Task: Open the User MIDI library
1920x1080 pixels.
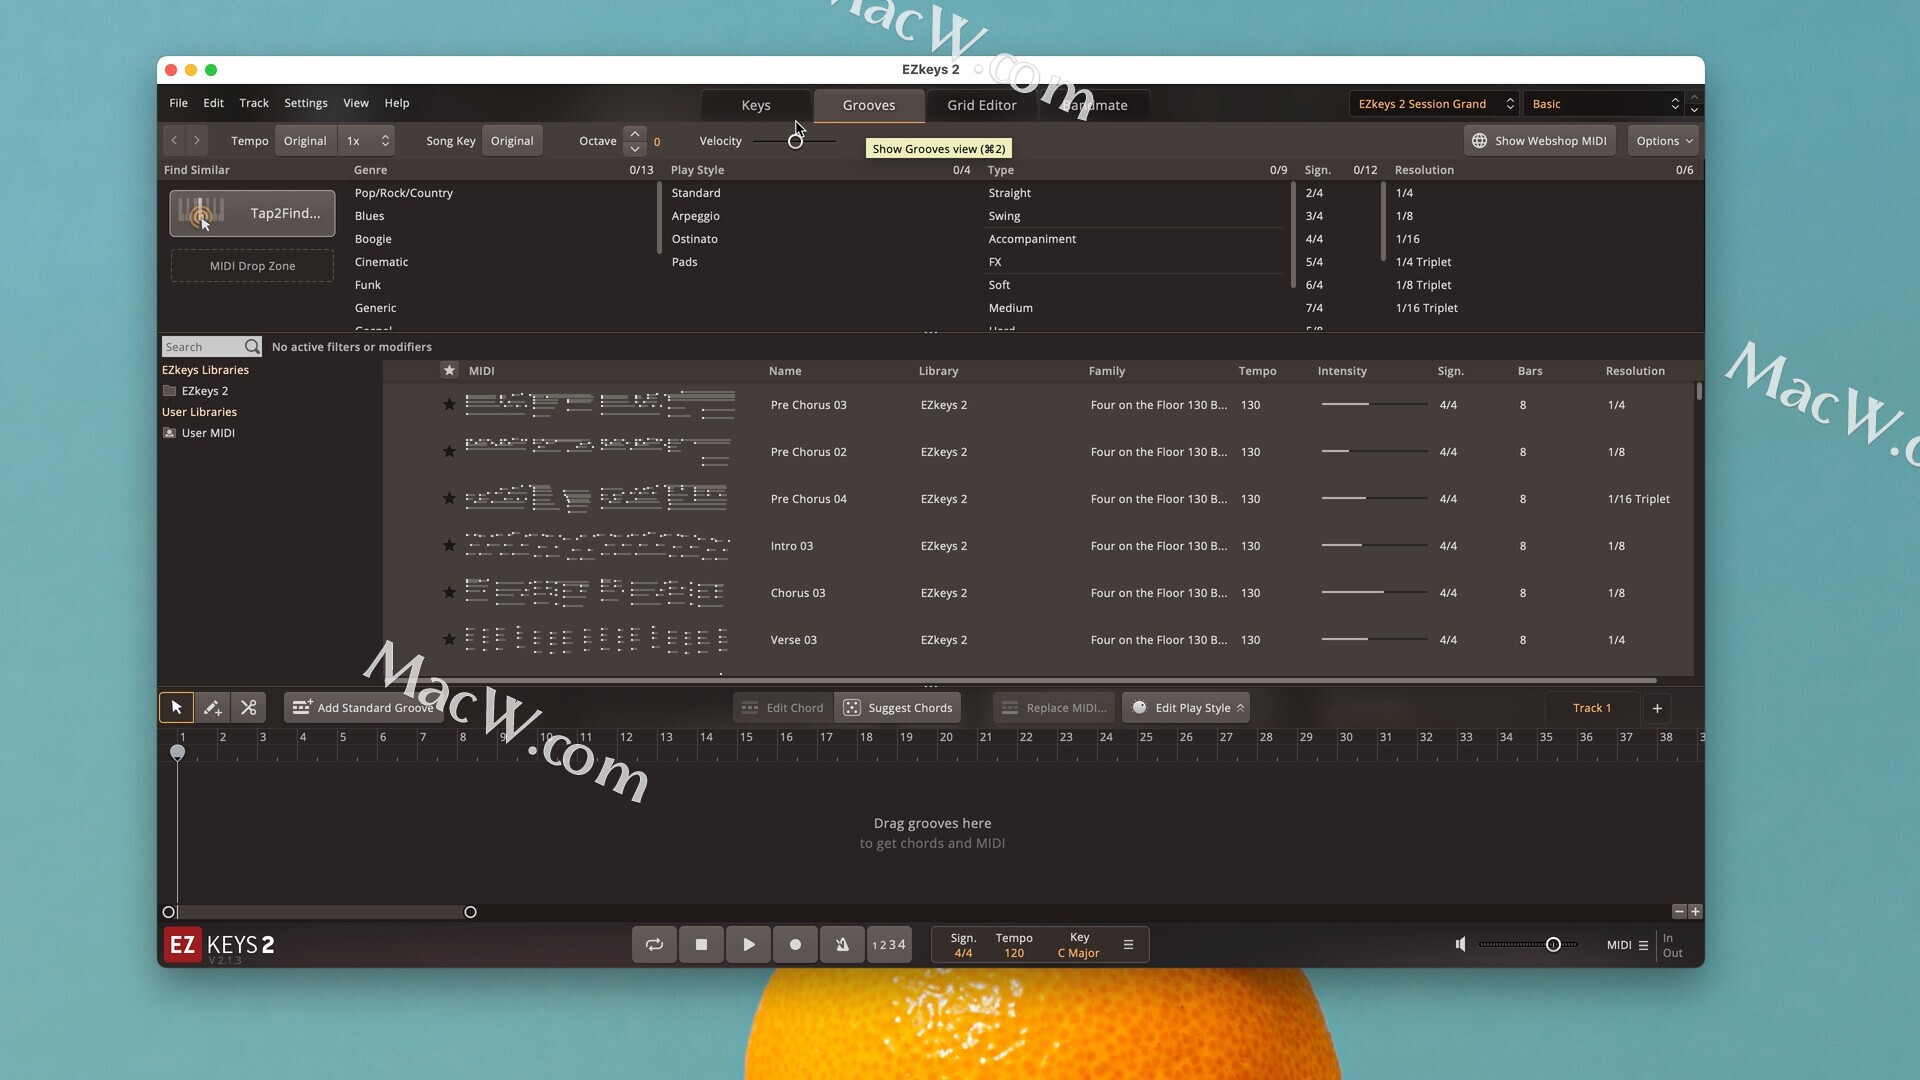Action: pyautogui.click(x=207, y=433)
